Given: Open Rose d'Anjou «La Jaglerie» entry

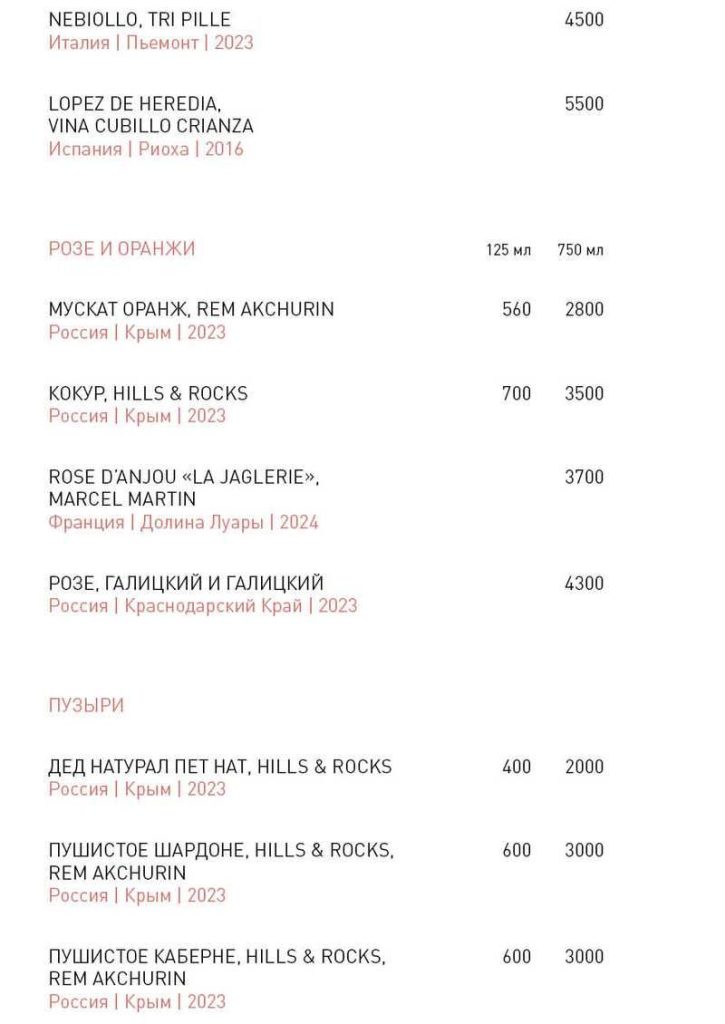Looking at the screenshot, I should tap(183, 488).
